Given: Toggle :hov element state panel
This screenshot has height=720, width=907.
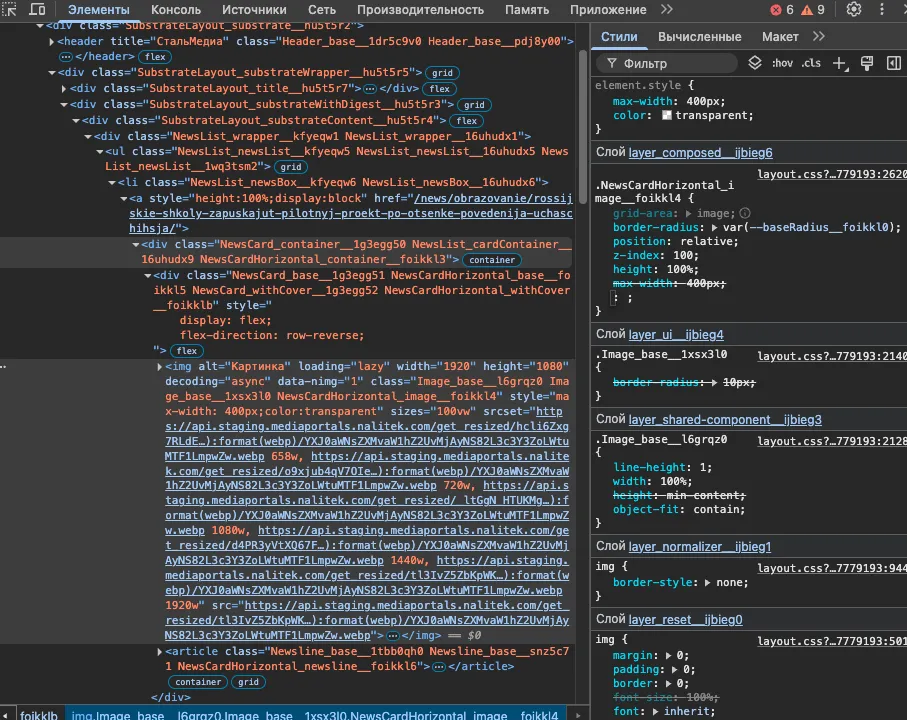Looking at the screenshot, I should (x=782, y=63).
